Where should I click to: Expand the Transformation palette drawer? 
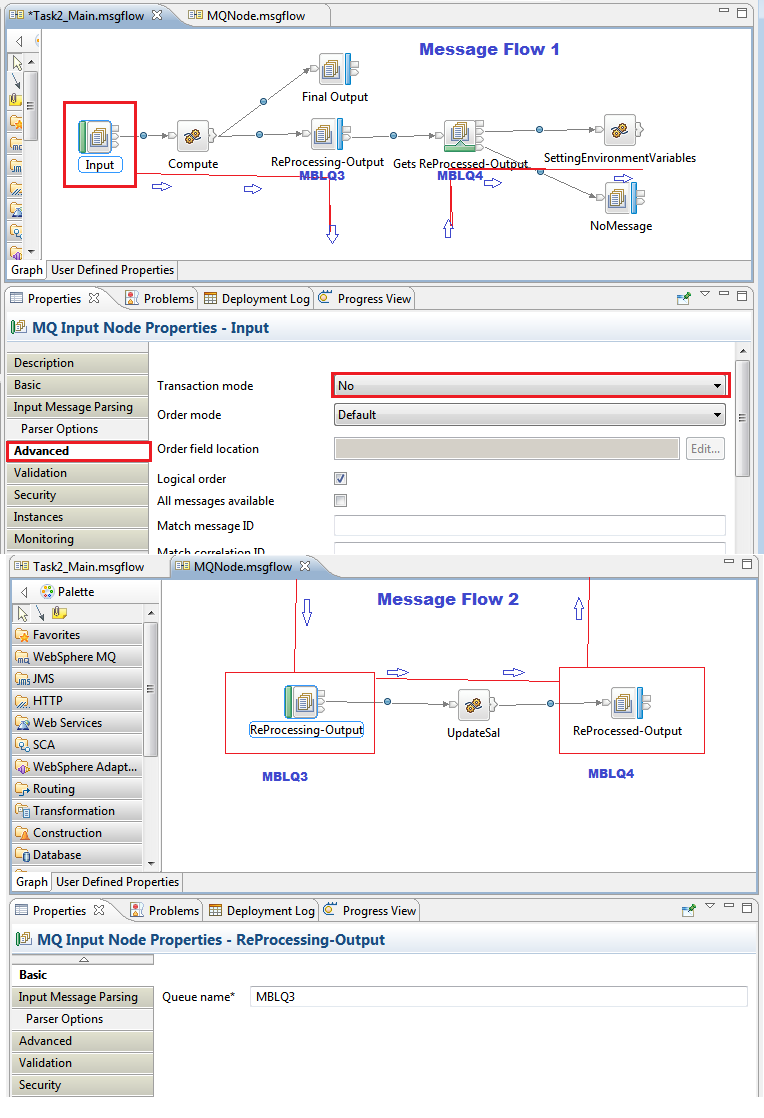point(78,811)
